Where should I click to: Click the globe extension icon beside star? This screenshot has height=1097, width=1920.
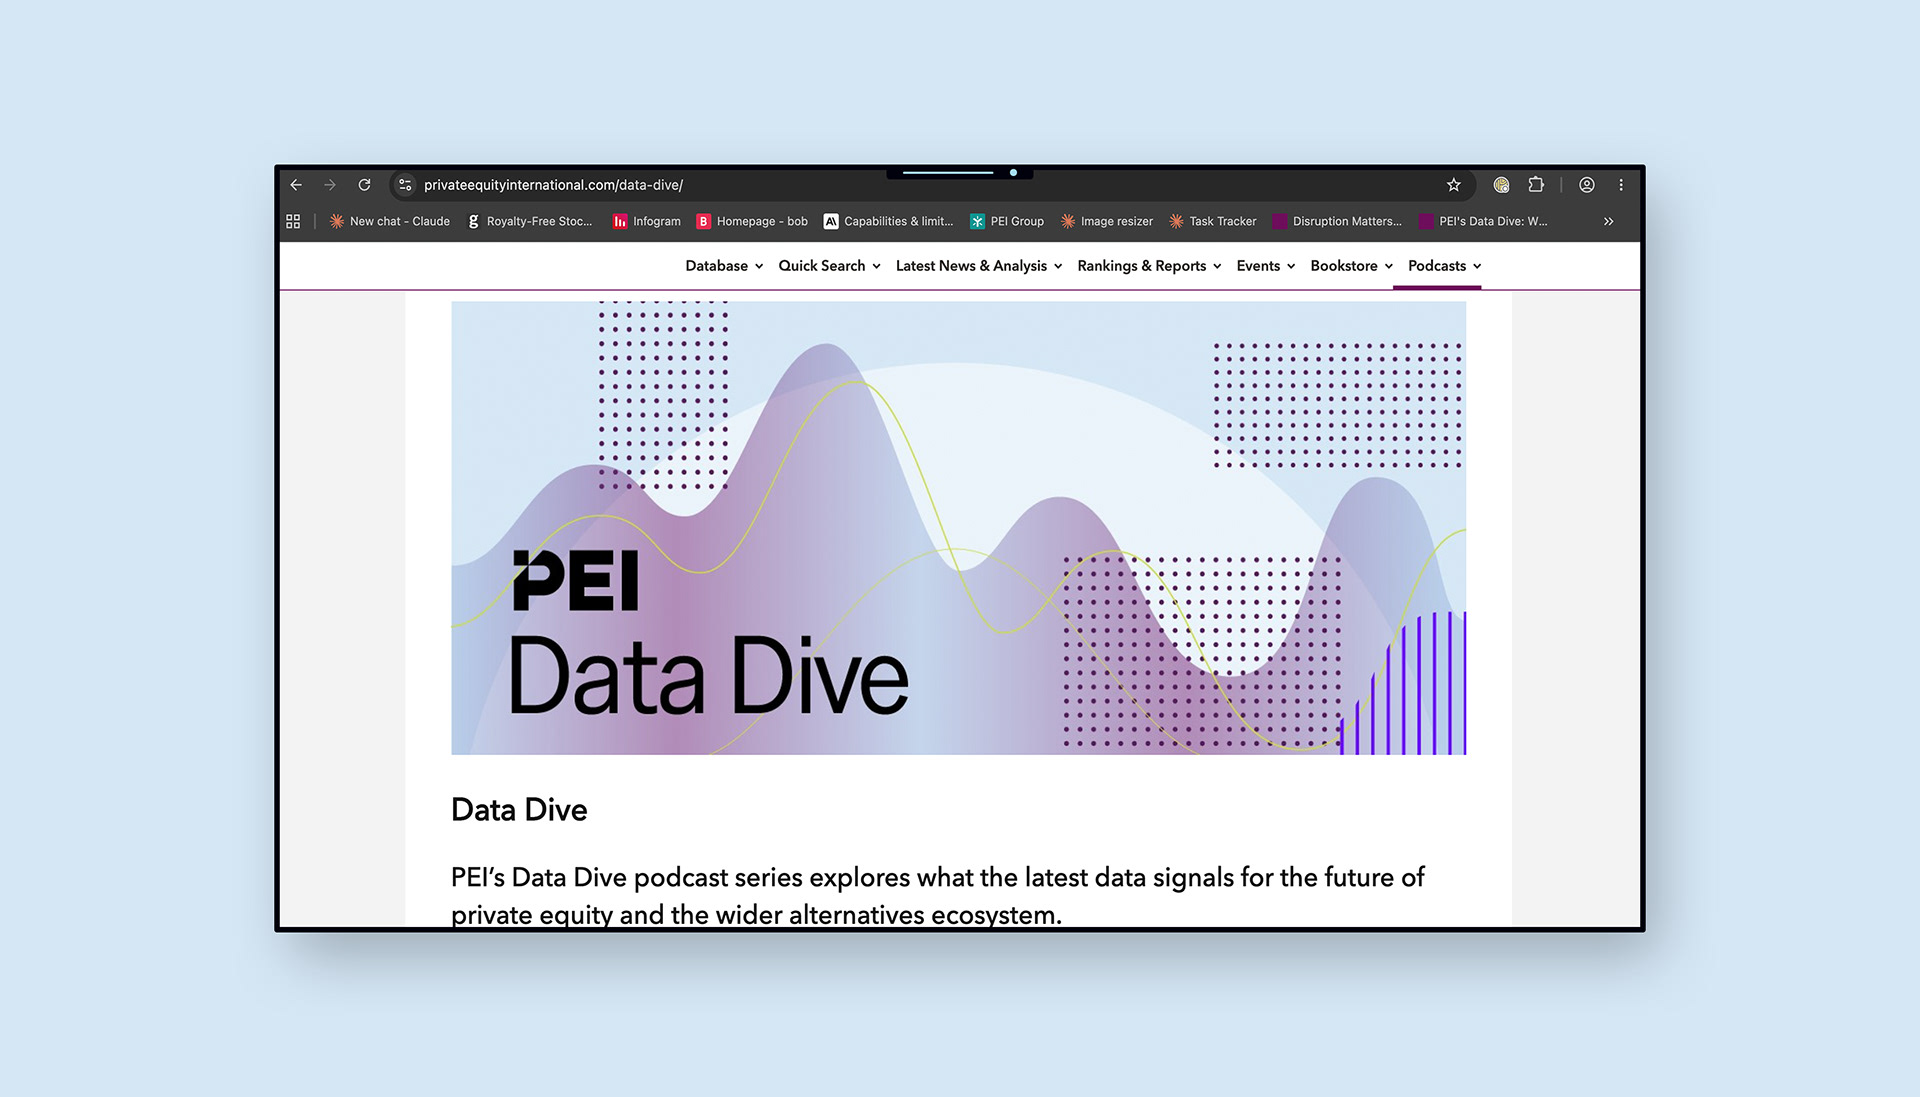[x=1501, y=185]
